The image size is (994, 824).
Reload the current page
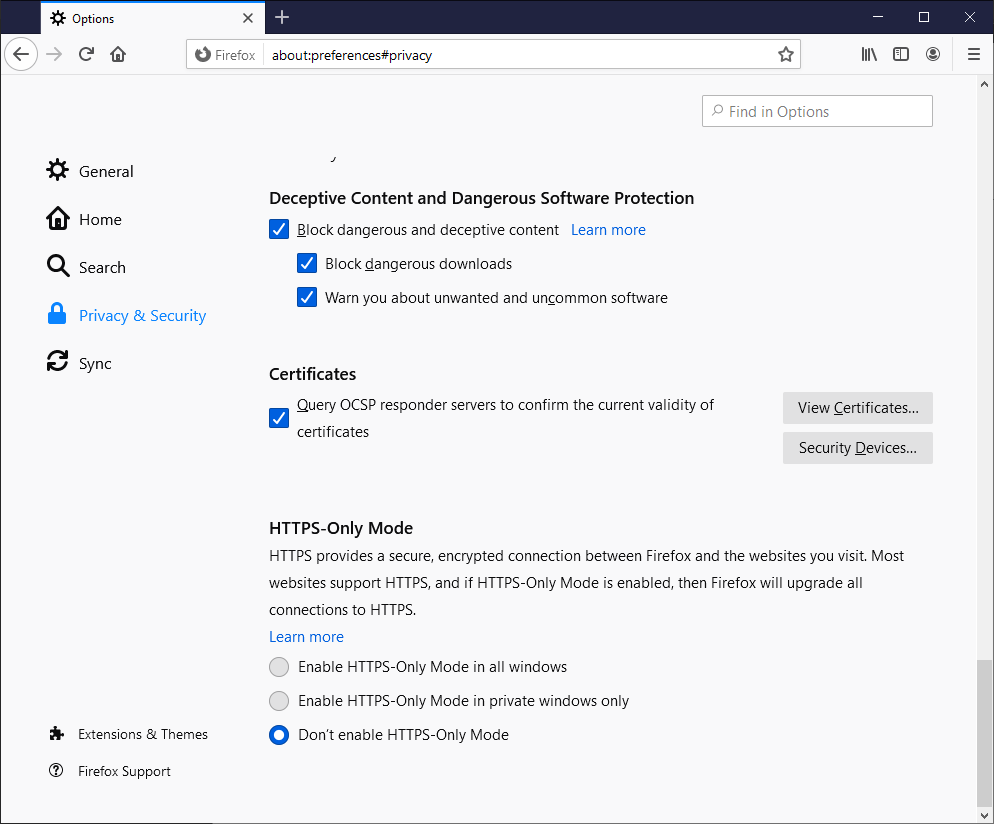(87, 54)
